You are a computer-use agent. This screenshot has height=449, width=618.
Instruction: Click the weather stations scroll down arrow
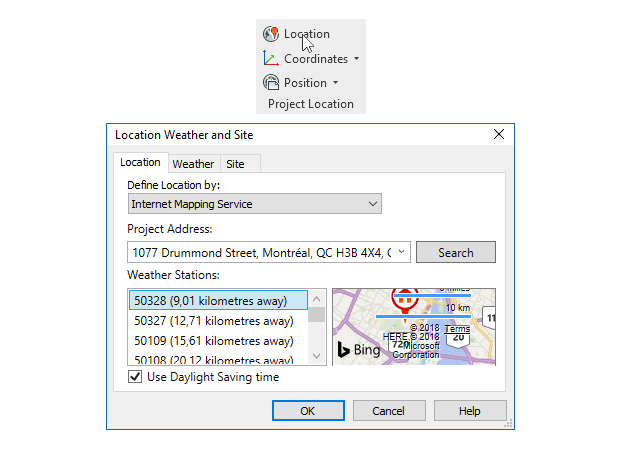coord(316,356)
